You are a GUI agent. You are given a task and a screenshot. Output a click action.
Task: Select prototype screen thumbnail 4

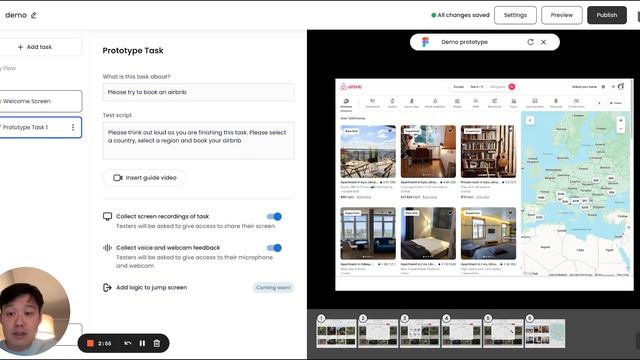(x=461, y=333)
